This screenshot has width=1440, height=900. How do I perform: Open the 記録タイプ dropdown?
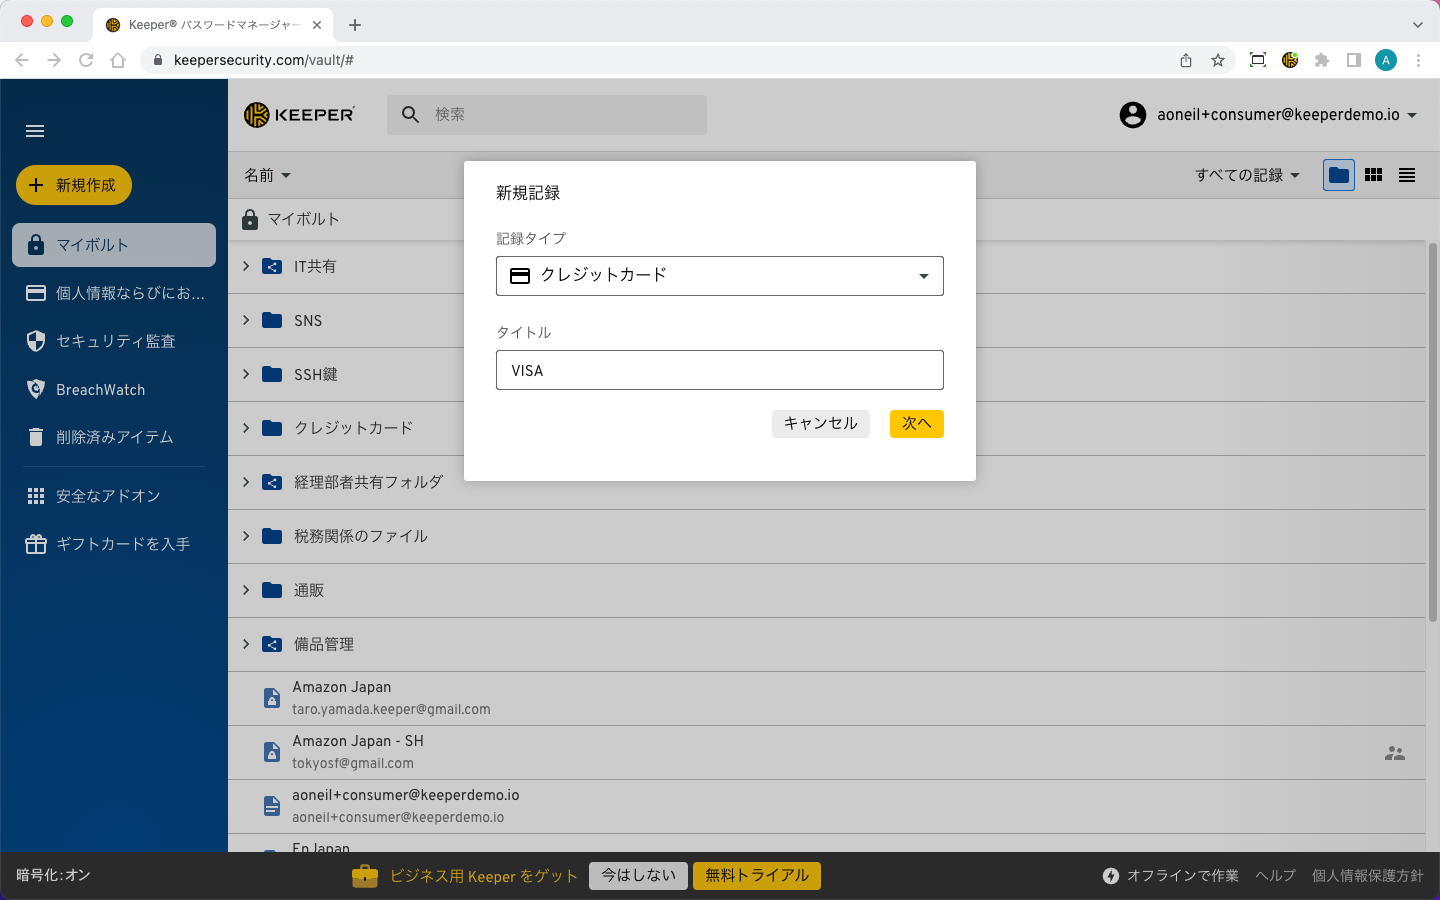tap(719, 276)
